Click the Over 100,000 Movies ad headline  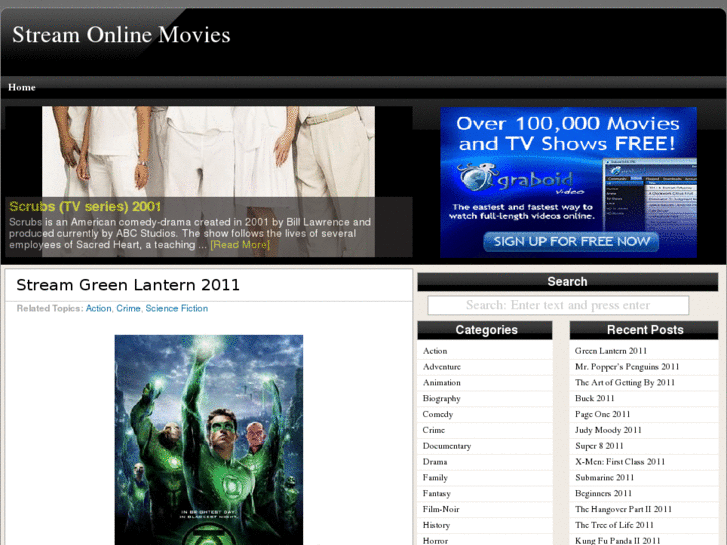point(568,134)
